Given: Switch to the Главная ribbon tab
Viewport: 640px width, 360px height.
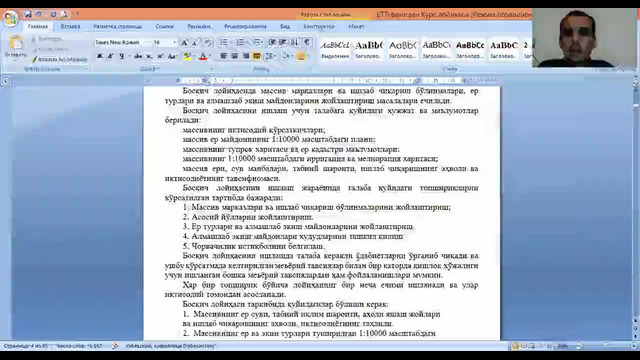Looking at the screenshot, I should [x=38, y=27].
